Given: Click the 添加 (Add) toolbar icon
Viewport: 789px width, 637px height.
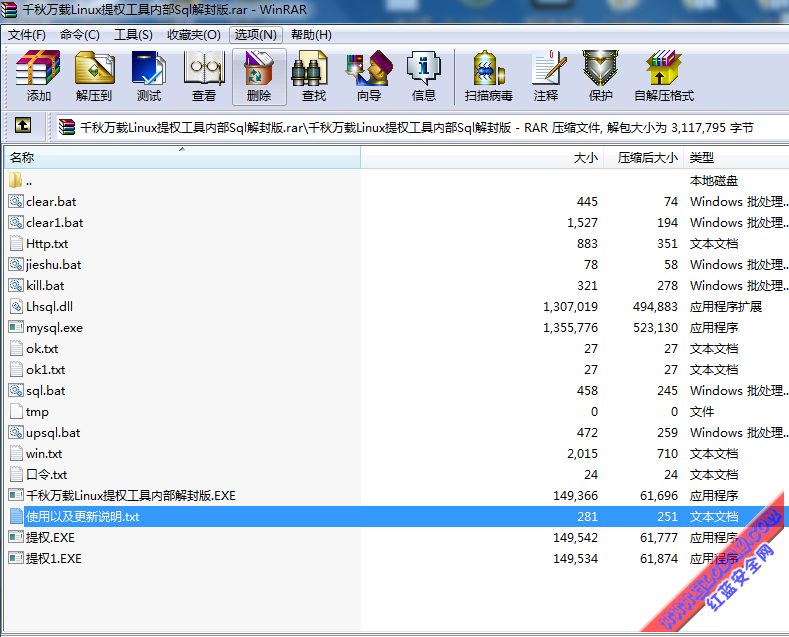Looking at the screenshot, I should coord(38,76).
